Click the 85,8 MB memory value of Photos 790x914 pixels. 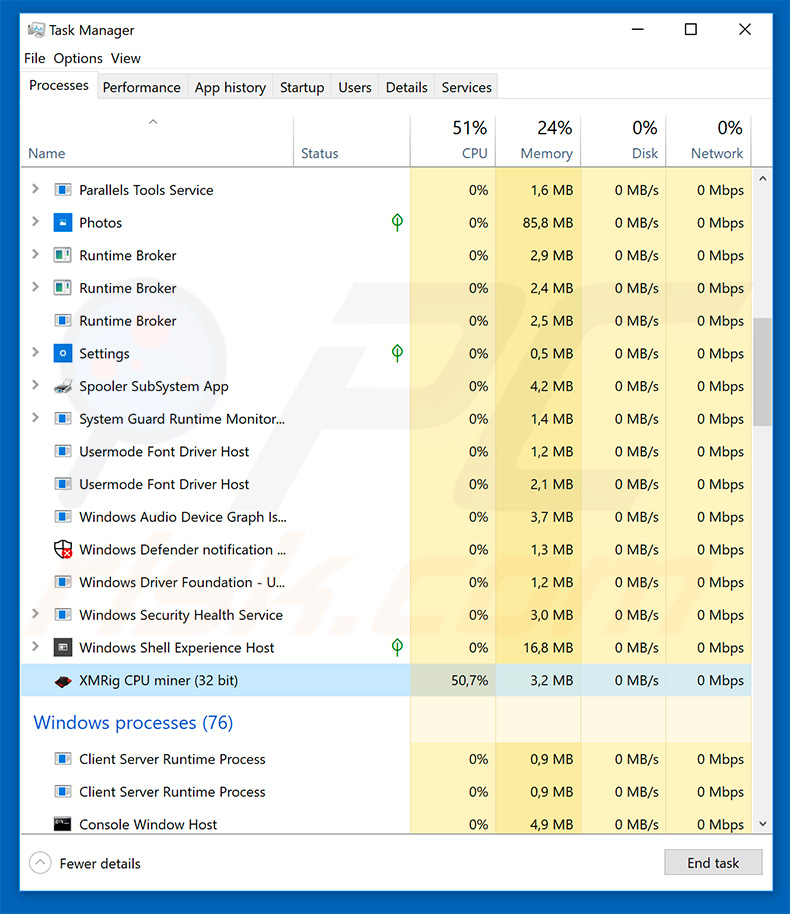pos(548,223)
